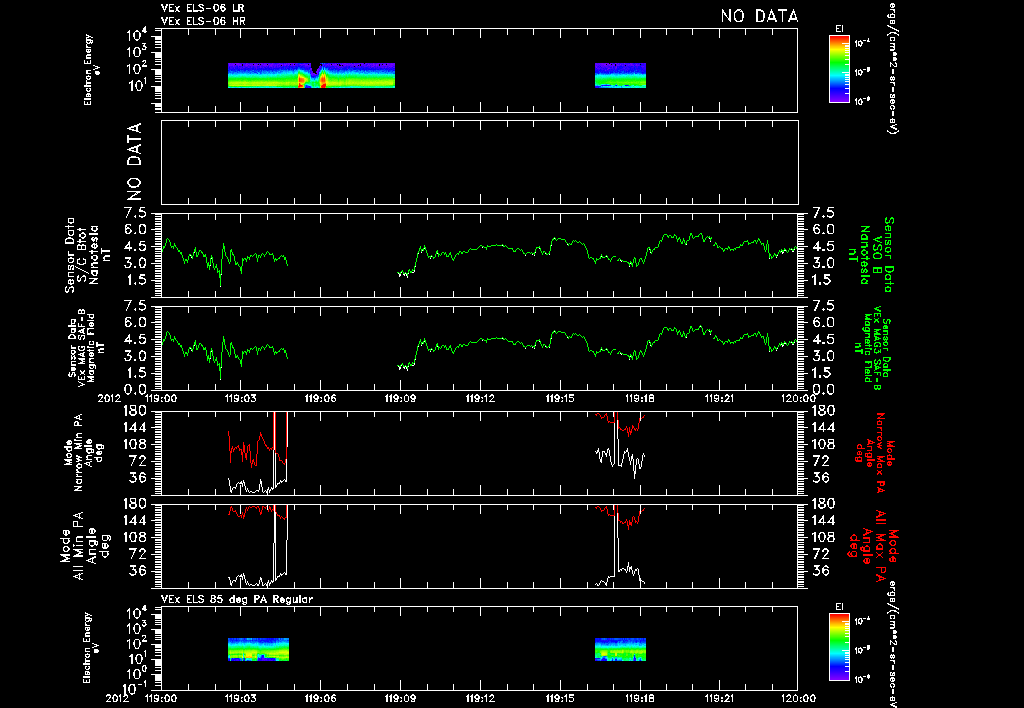Viewport: 1024px width, 708px height.
Task: Click the top panel's rainbow color scale bar
Action: point(839,69)
